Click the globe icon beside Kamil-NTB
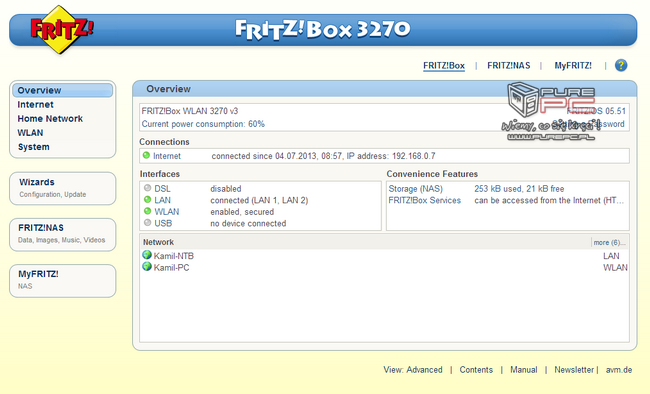This screenshot has height=394, width=650. 147,255
